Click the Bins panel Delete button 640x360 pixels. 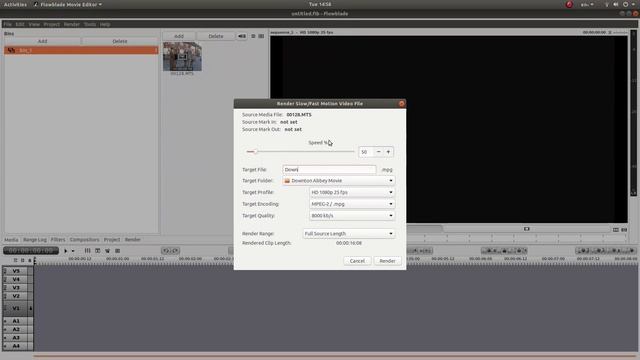120,41
